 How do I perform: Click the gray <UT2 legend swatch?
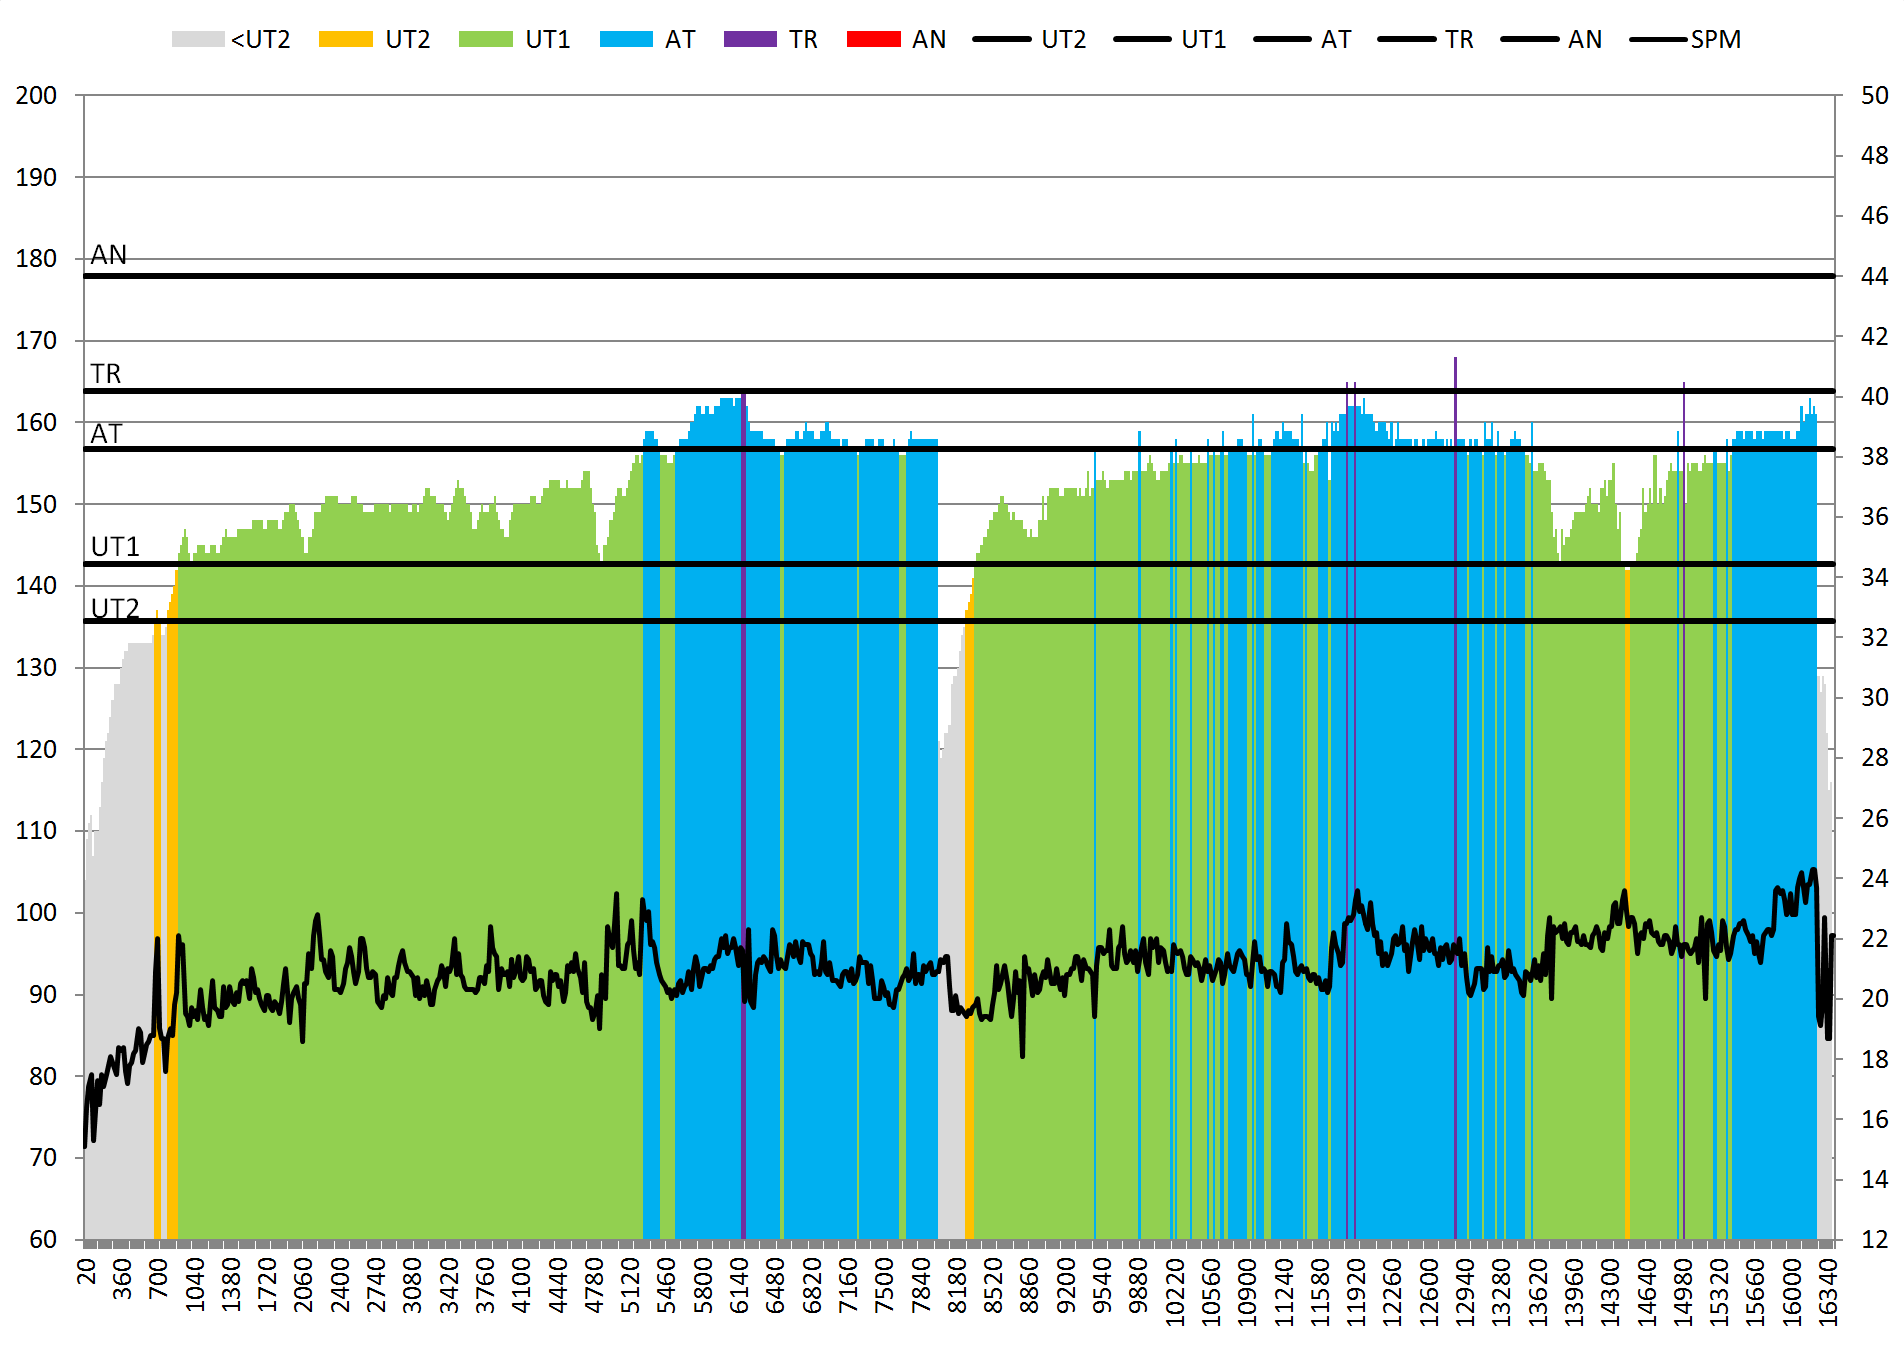[197, 40]
